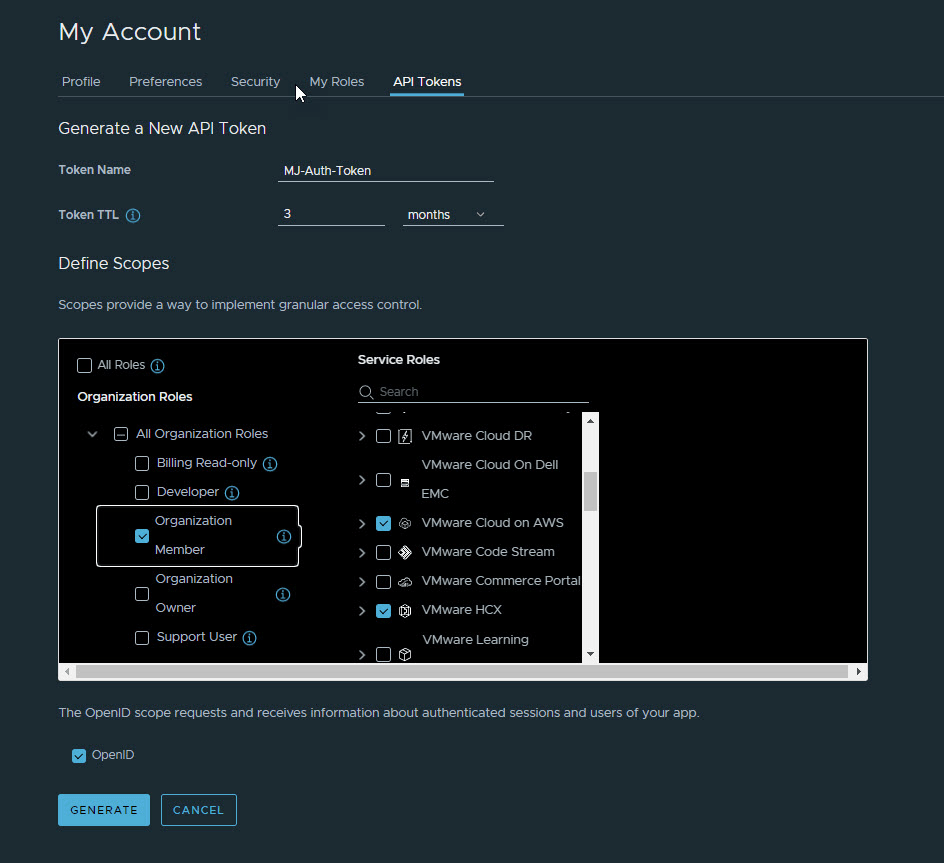This screenshot has height=863, width=944.
Task: Expand the VMware HCX roles
Action: tap(362, 611)
